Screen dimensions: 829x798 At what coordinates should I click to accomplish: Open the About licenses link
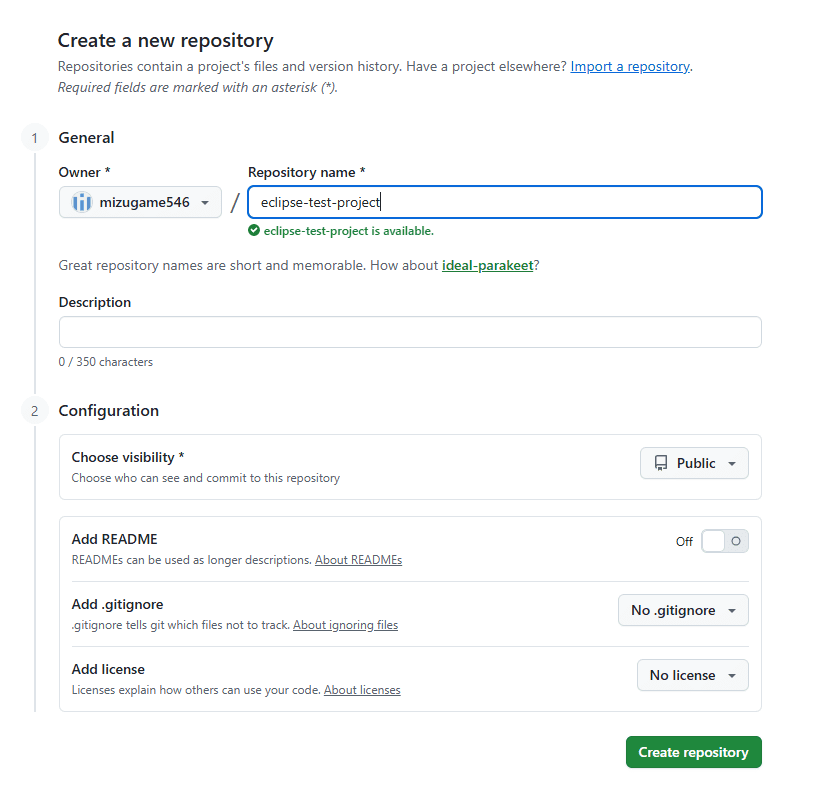pyautogui.click(x=362, y=690)
